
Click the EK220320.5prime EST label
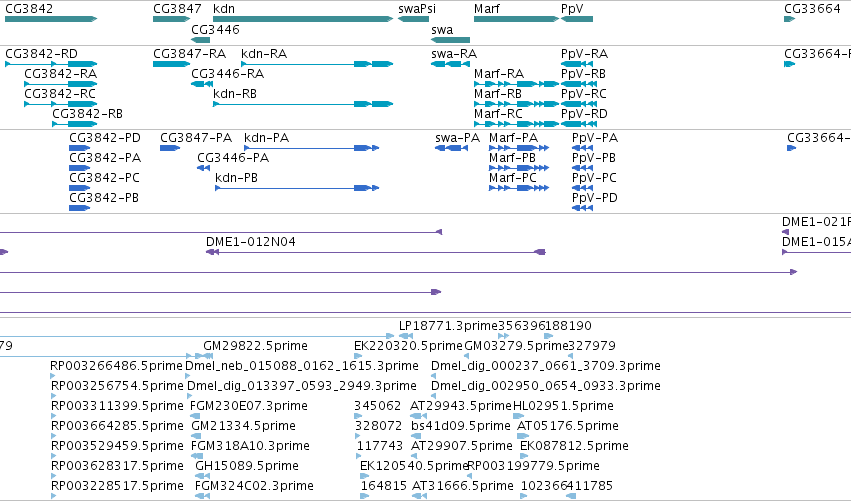pos(408,346)
